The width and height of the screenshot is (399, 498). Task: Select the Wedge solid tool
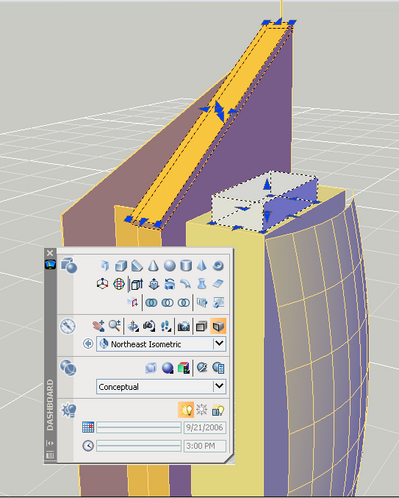[x=137, y=266]
